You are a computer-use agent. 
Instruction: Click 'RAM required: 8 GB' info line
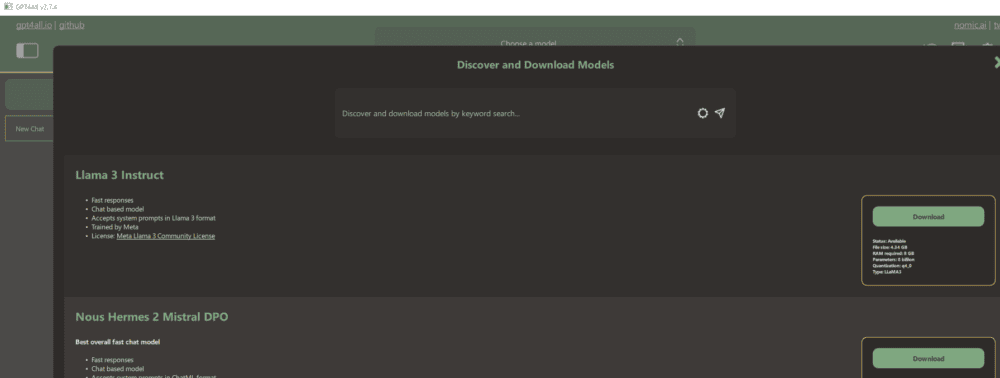[x=893, y=253]
